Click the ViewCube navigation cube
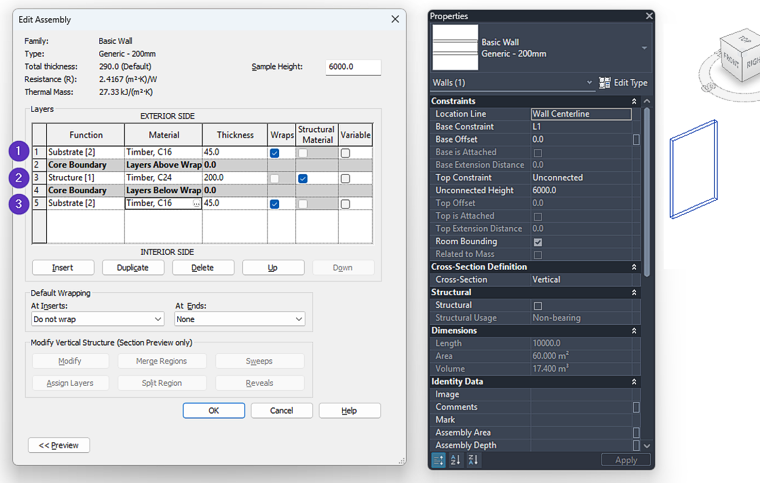Image resolution: width=760 pixels, height=483 pixels. (736, 56)
